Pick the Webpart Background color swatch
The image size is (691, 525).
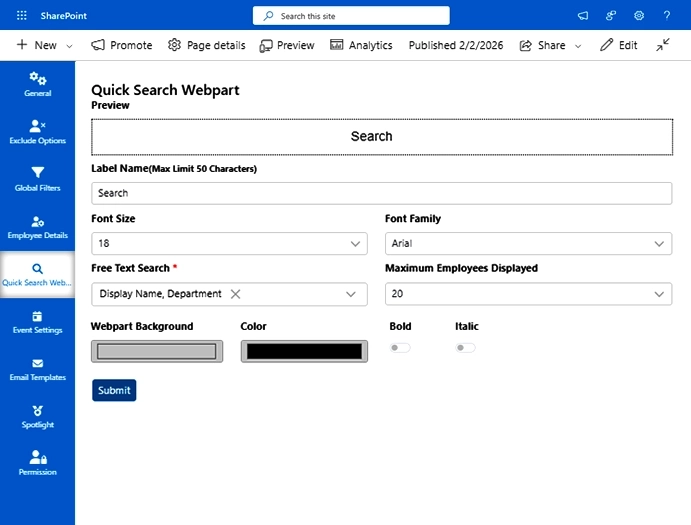[x=157, y=351]
